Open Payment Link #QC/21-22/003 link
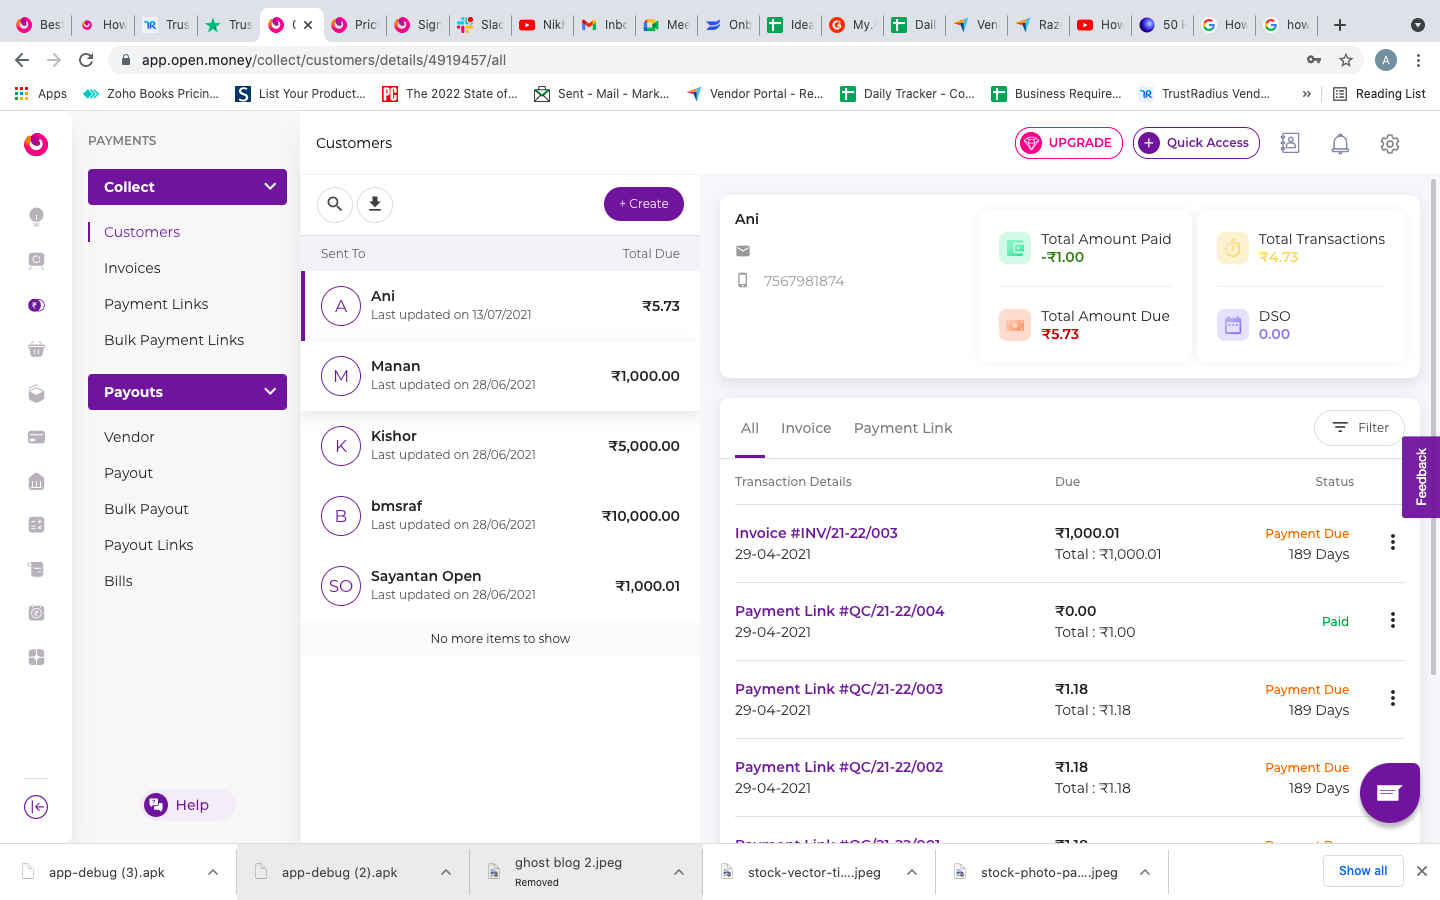 click(x=839, y=689)
